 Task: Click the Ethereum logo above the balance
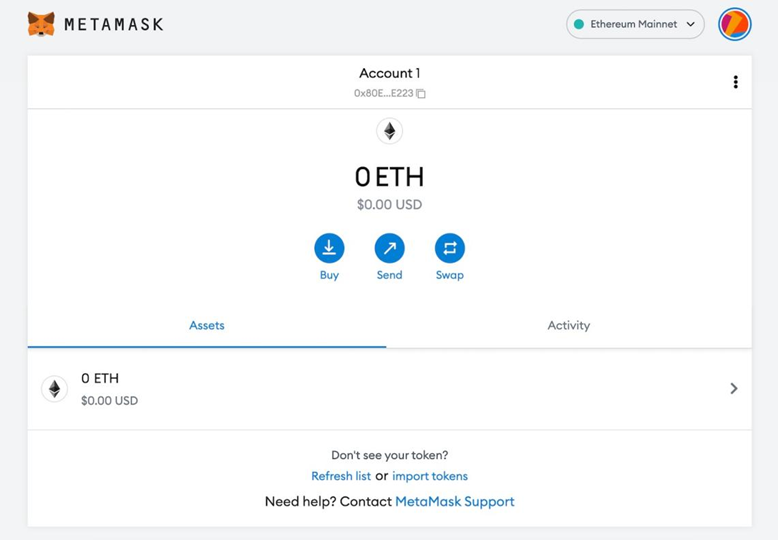coord(389,131)
